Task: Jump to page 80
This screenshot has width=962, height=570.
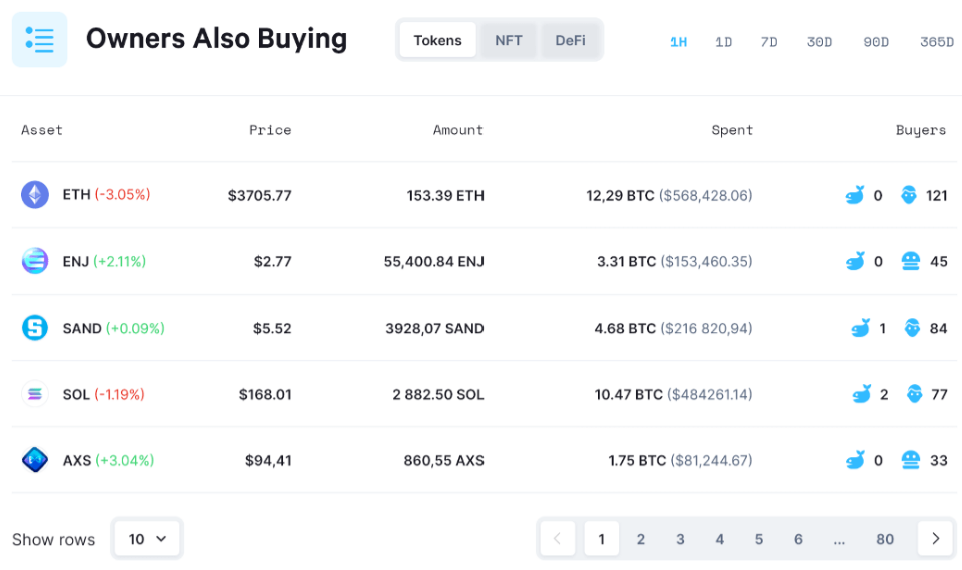Action: coord(884,539)
